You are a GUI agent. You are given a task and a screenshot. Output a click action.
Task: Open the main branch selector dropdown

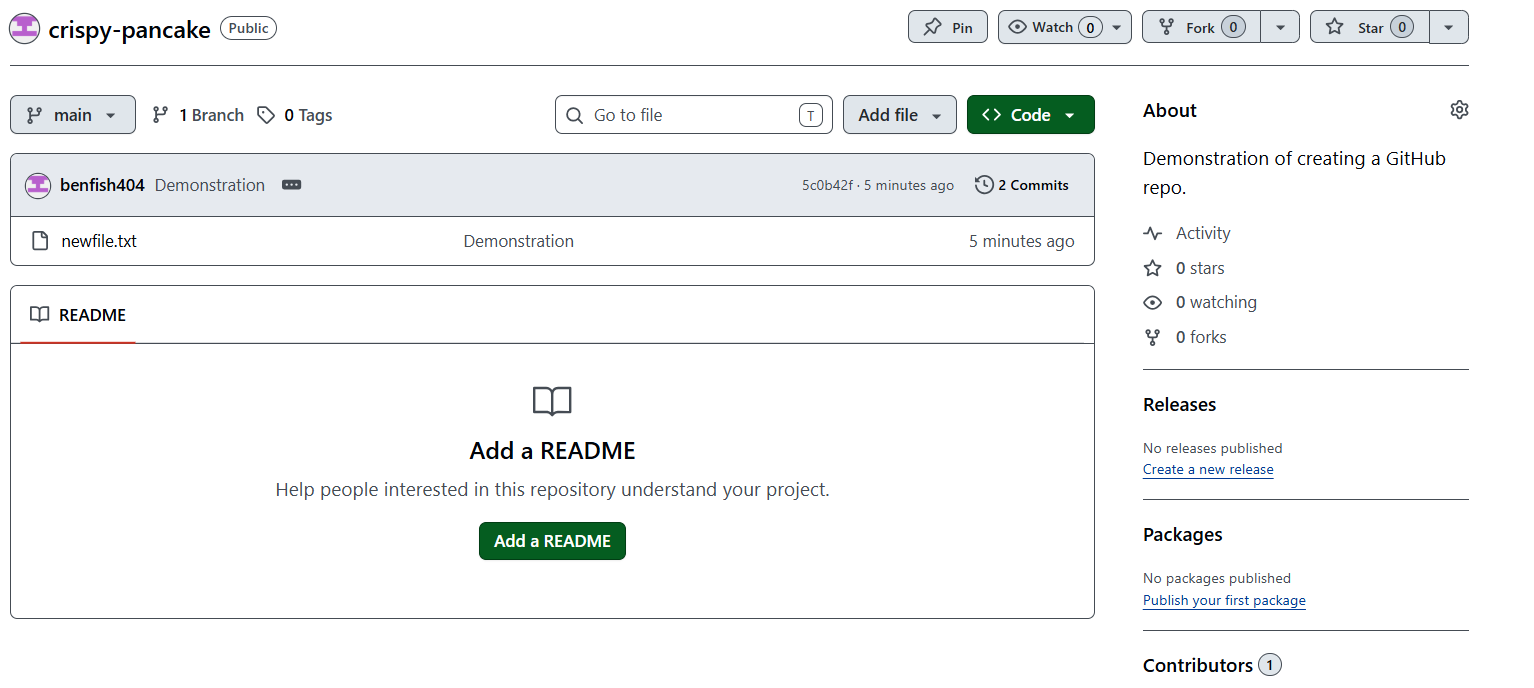coord(73,115)
